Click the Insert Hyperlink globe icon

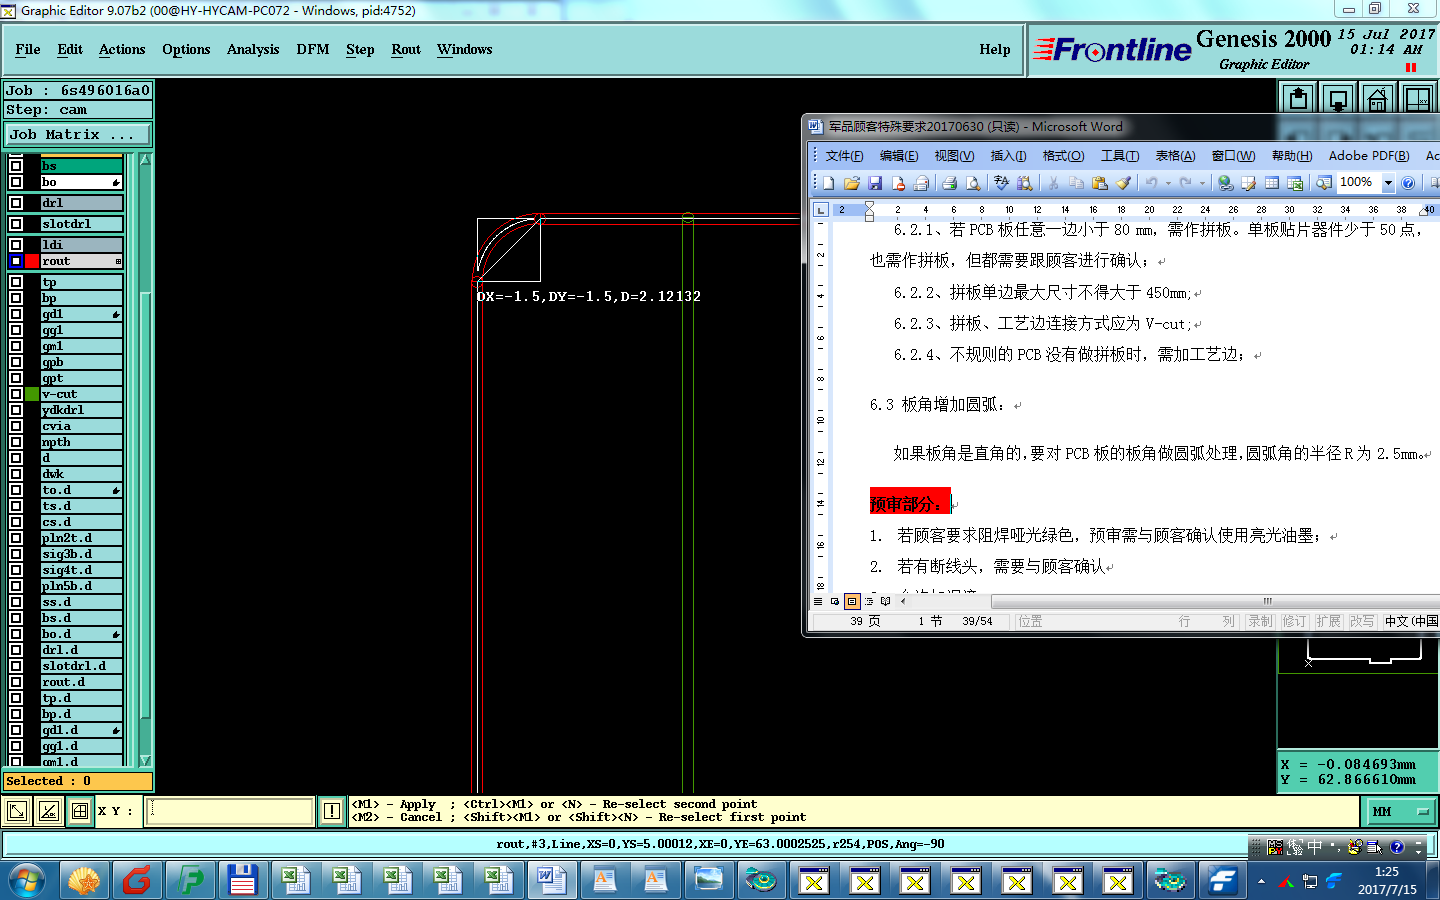(x=1225, y=183)
